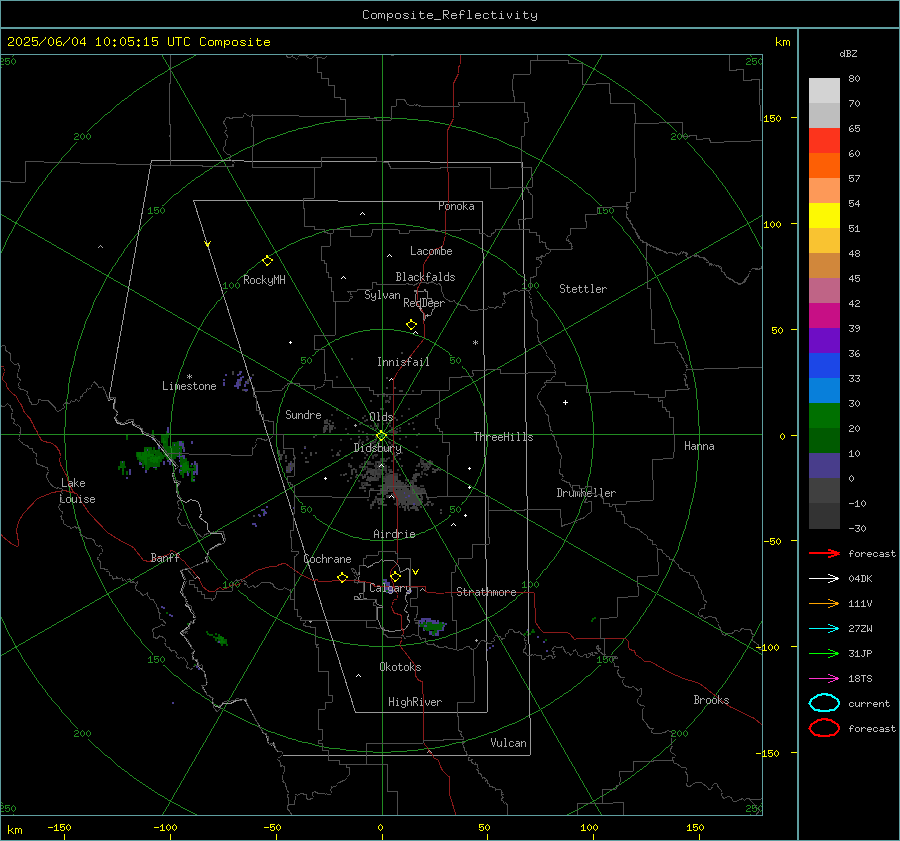Click the Ponoka city label
The width and height of the screenshot is (900, 841).
click(456, 206)
